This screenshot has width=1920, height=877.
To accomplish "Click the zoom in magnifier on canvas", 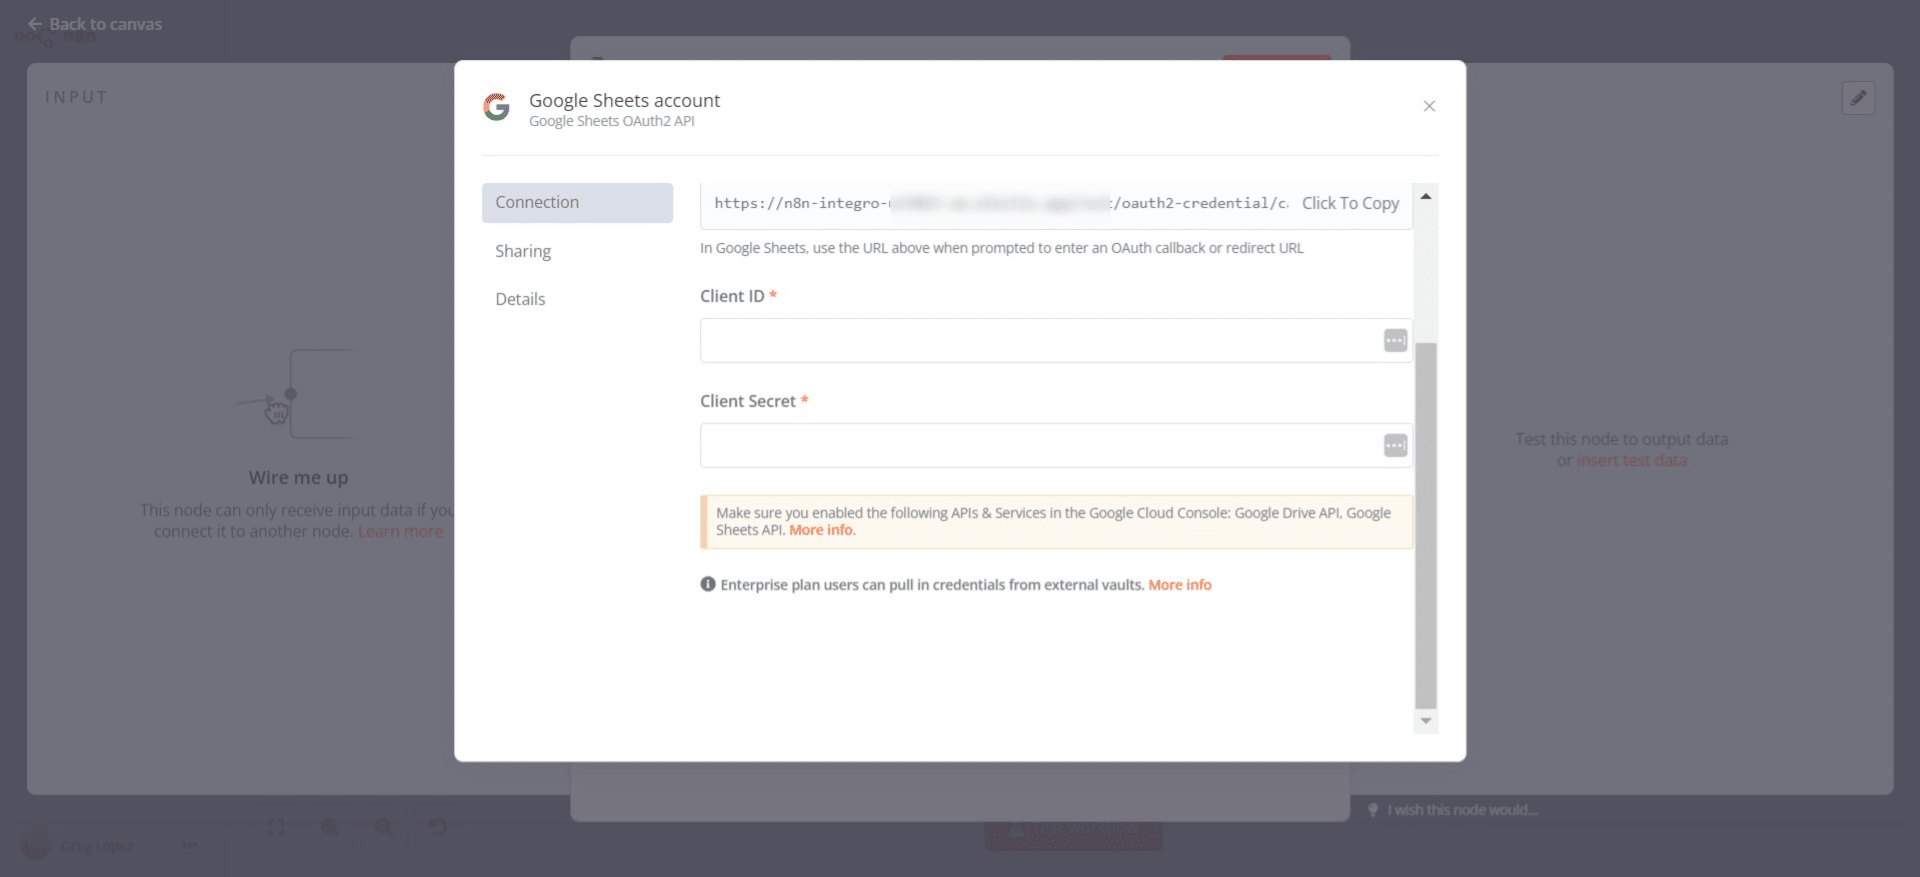I will pyautogui.click(x=330, y=827).
